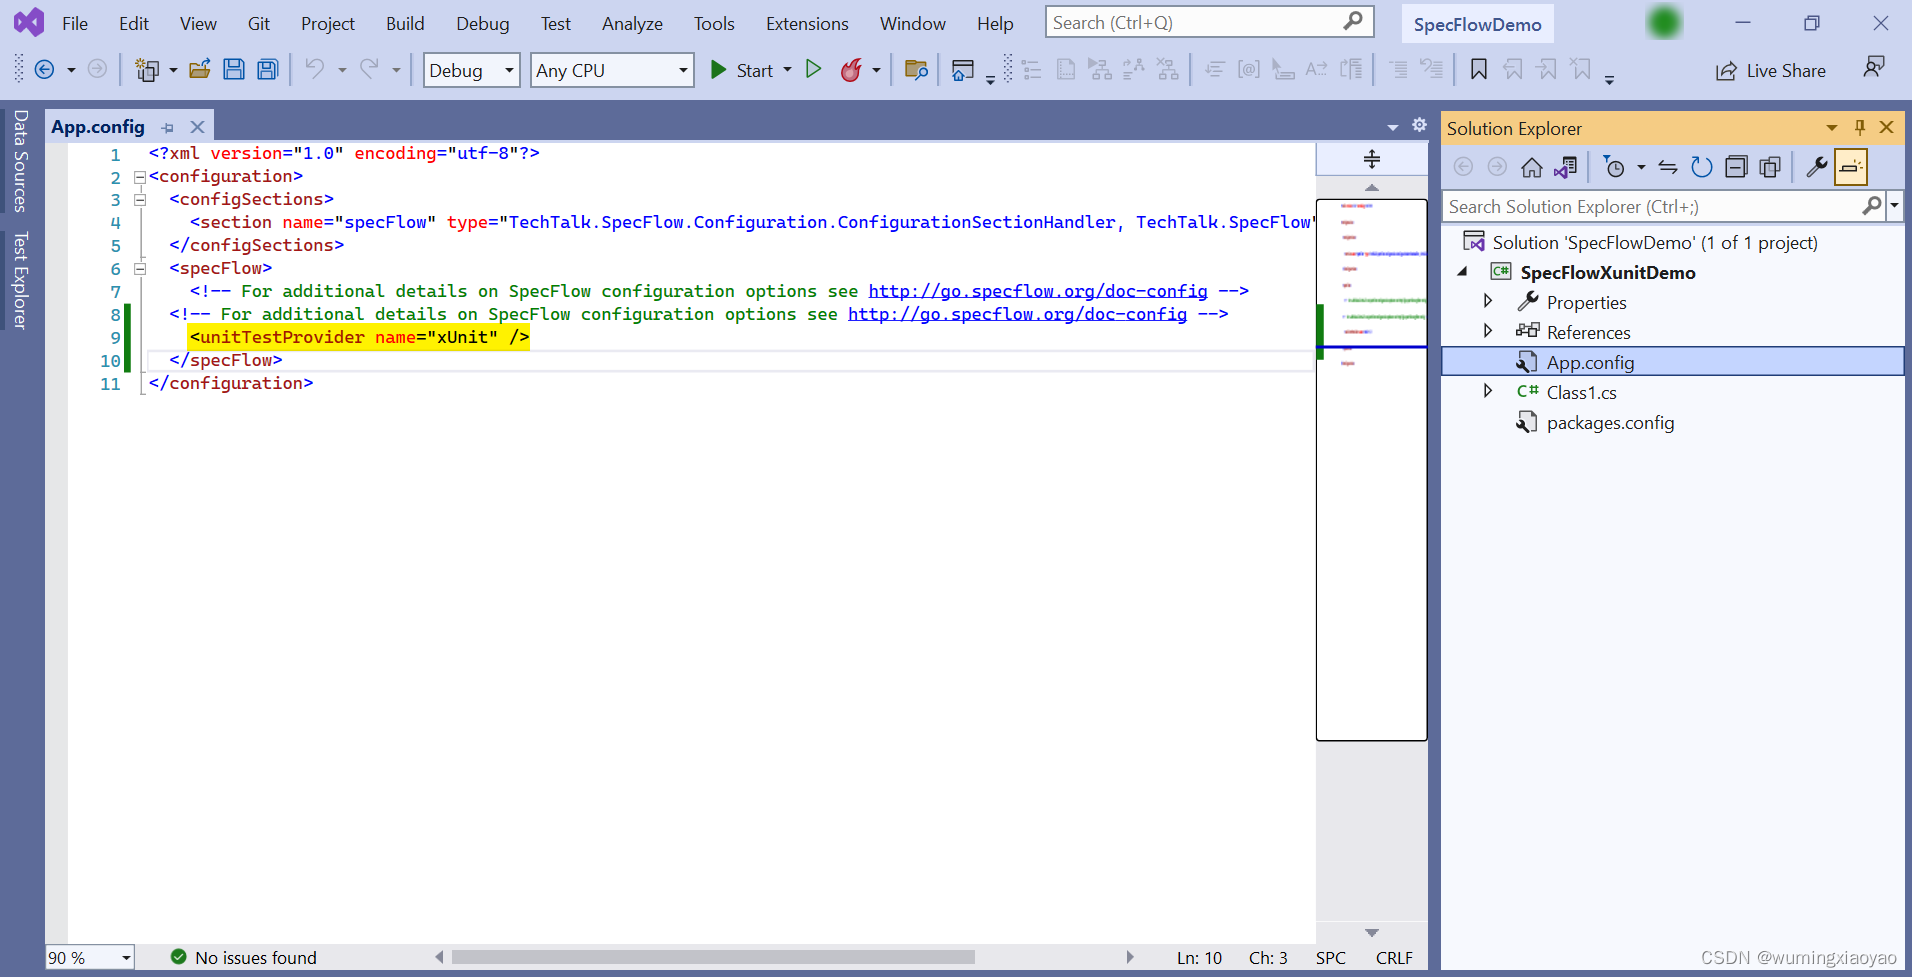Click the No issues found status

(244, 958)
